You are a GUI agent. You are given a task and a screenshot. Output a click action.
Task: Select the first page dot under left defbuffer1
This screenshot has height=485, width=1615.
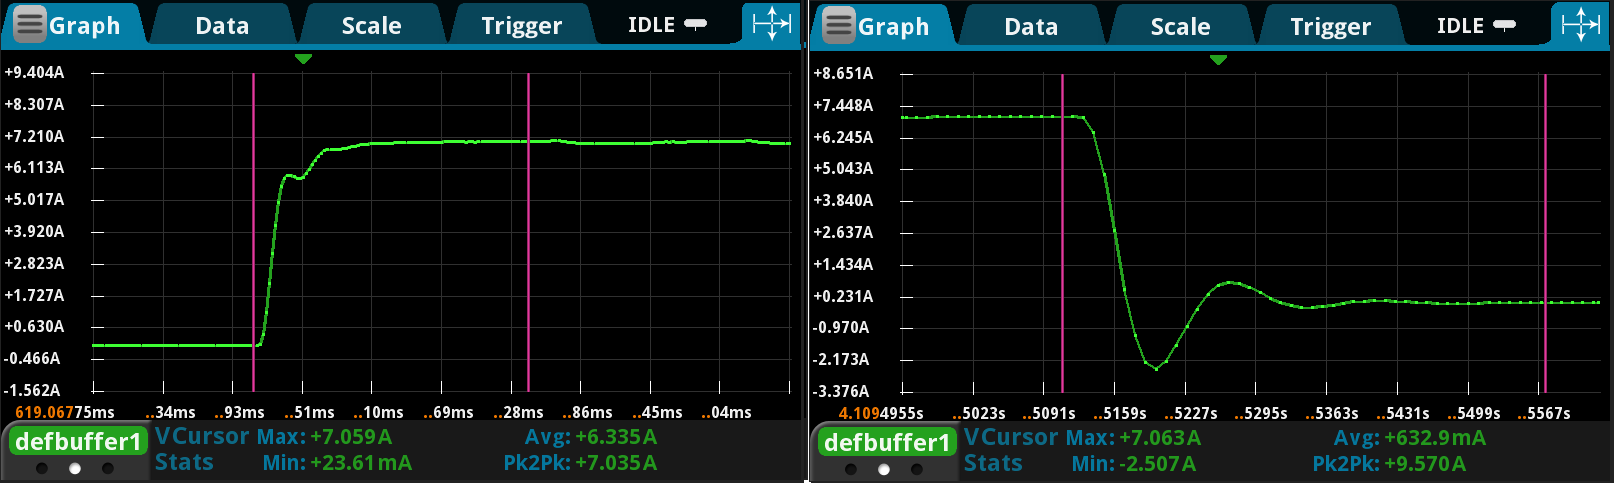pos(42,468)
